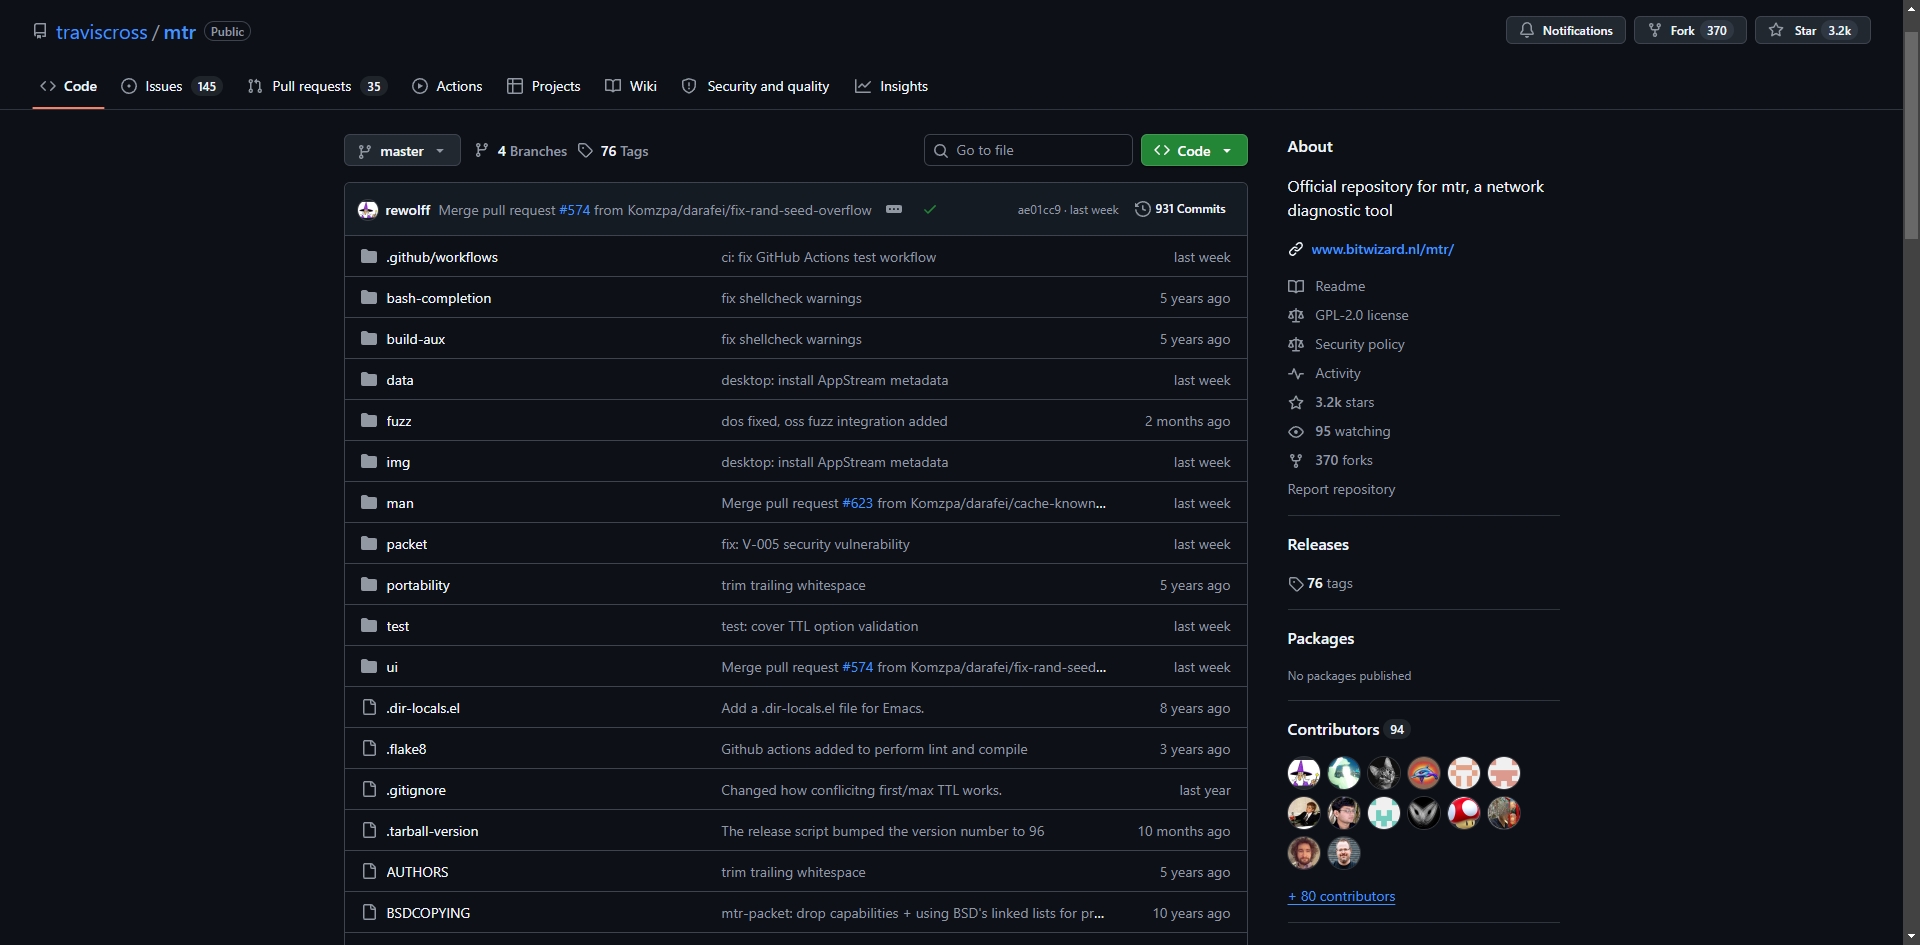Image resolution: width=1920 pixels, height=945 pixels.
Task: Open commit hash ae01cc9
Action: pos(1039,209)
